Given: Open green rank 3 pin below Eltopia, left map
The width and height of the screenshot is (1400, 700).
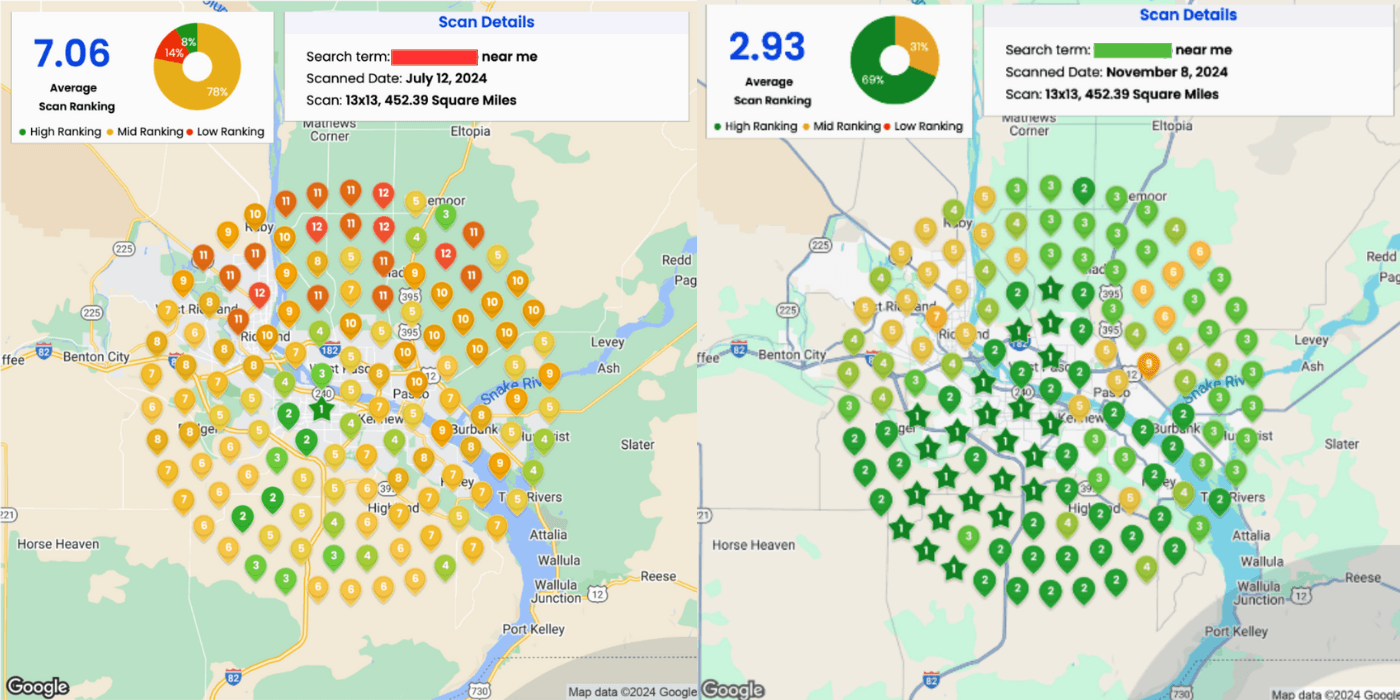Looking at the screenshot, I should (x=446, y=214).
